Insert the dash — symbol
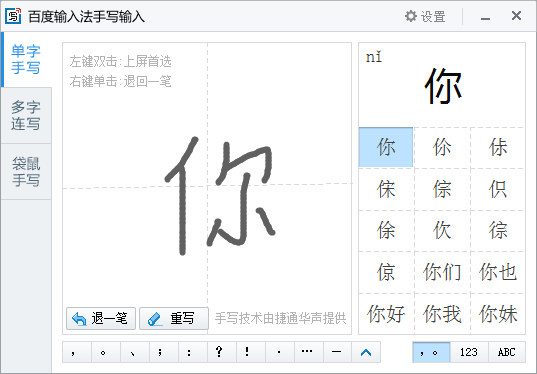 pos(337,352)
